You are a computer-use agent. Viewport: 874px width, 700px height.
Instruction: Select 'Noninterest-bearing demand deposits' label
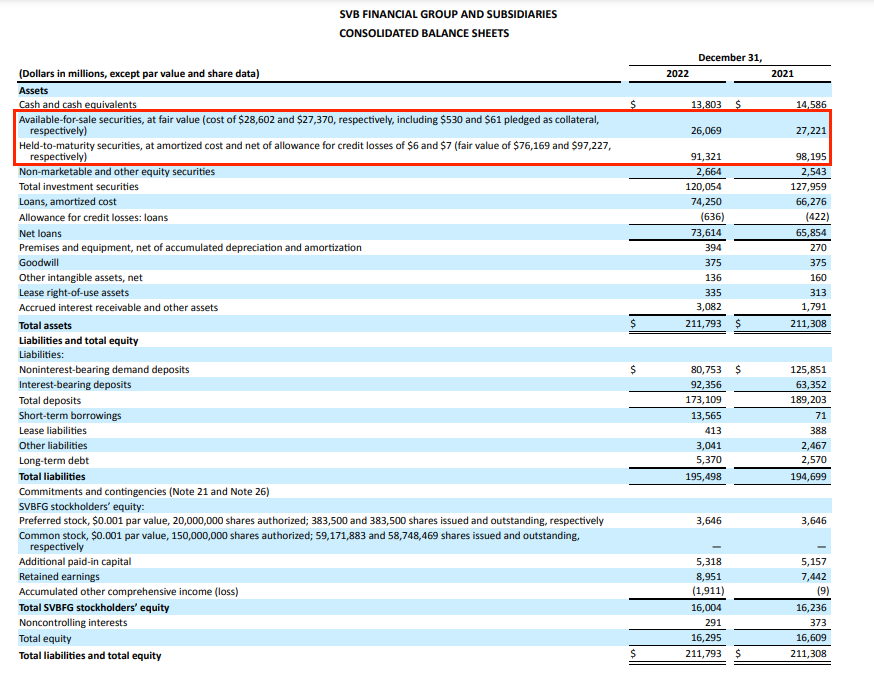coord(104,370)
